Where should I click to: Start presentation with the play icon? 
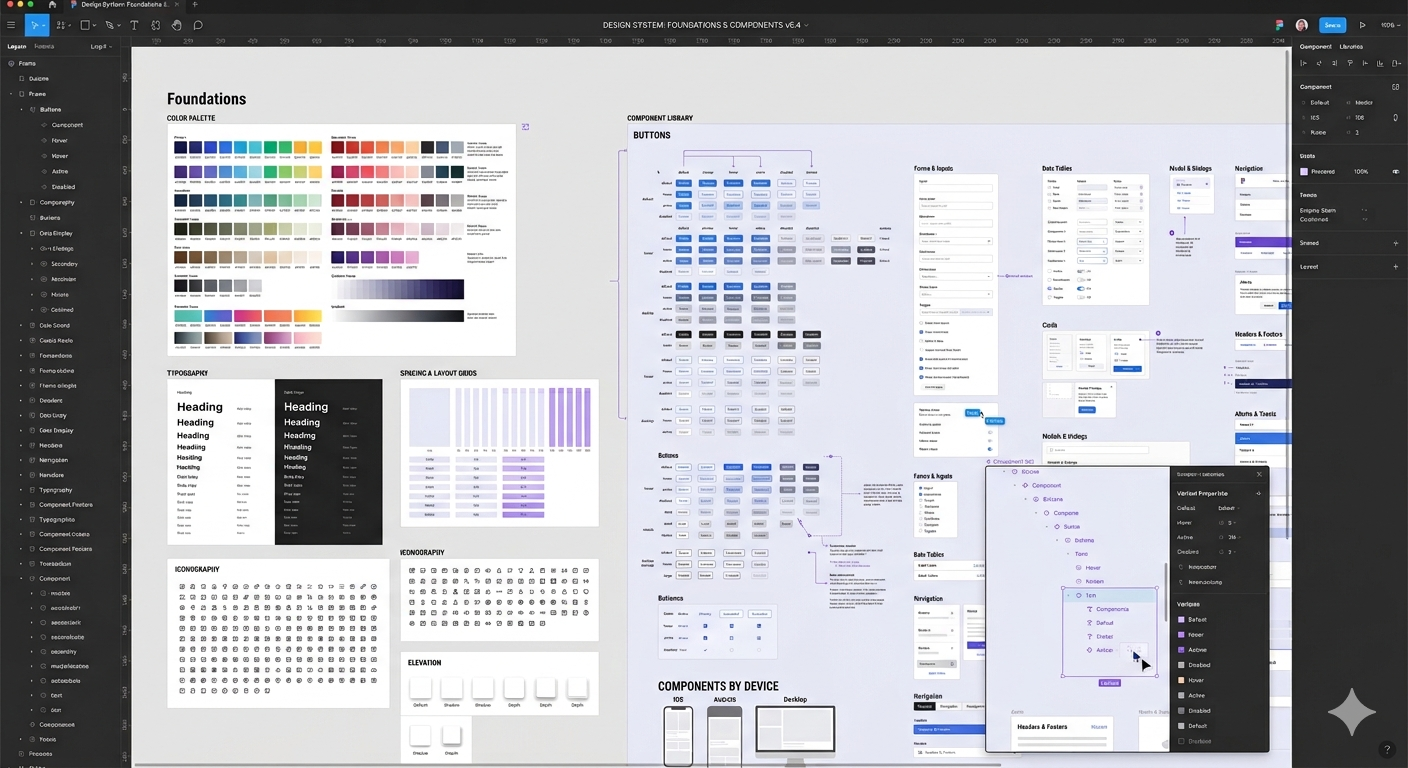pos(1362,25)
